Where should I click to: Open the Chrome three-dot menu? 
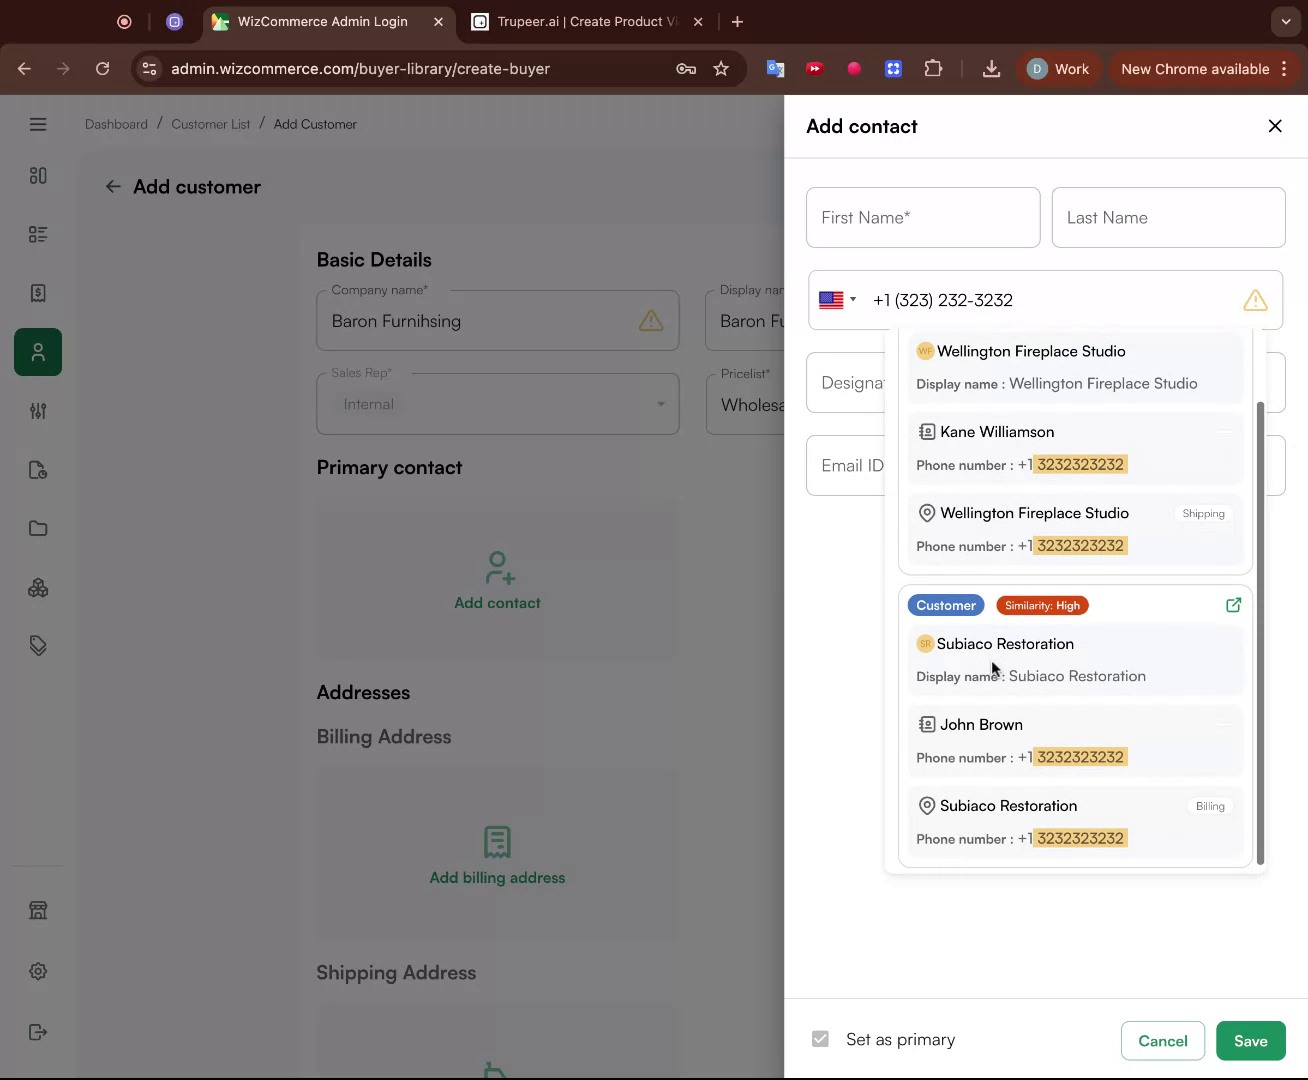click(1284, 69)
